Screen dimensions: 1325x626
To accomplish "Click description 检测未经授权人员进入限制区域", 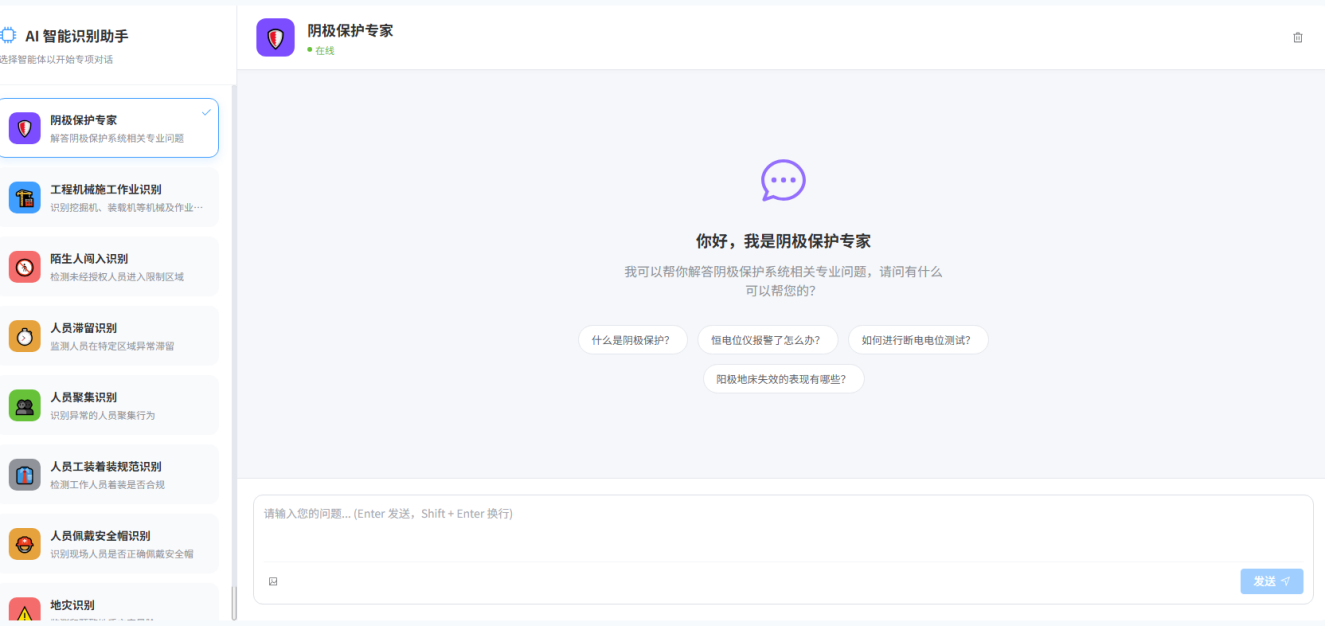I will (x=117, y=277).
